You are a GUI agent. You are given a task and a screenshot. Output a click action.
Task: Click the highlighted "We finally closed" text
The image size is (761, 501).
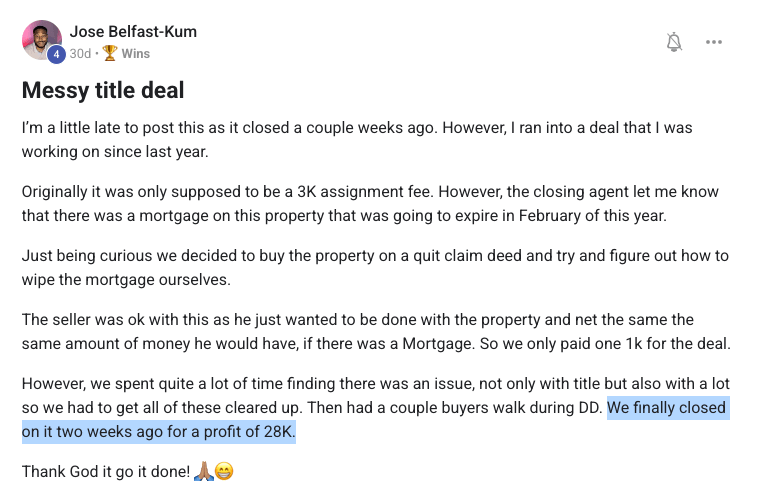[666, 407]
